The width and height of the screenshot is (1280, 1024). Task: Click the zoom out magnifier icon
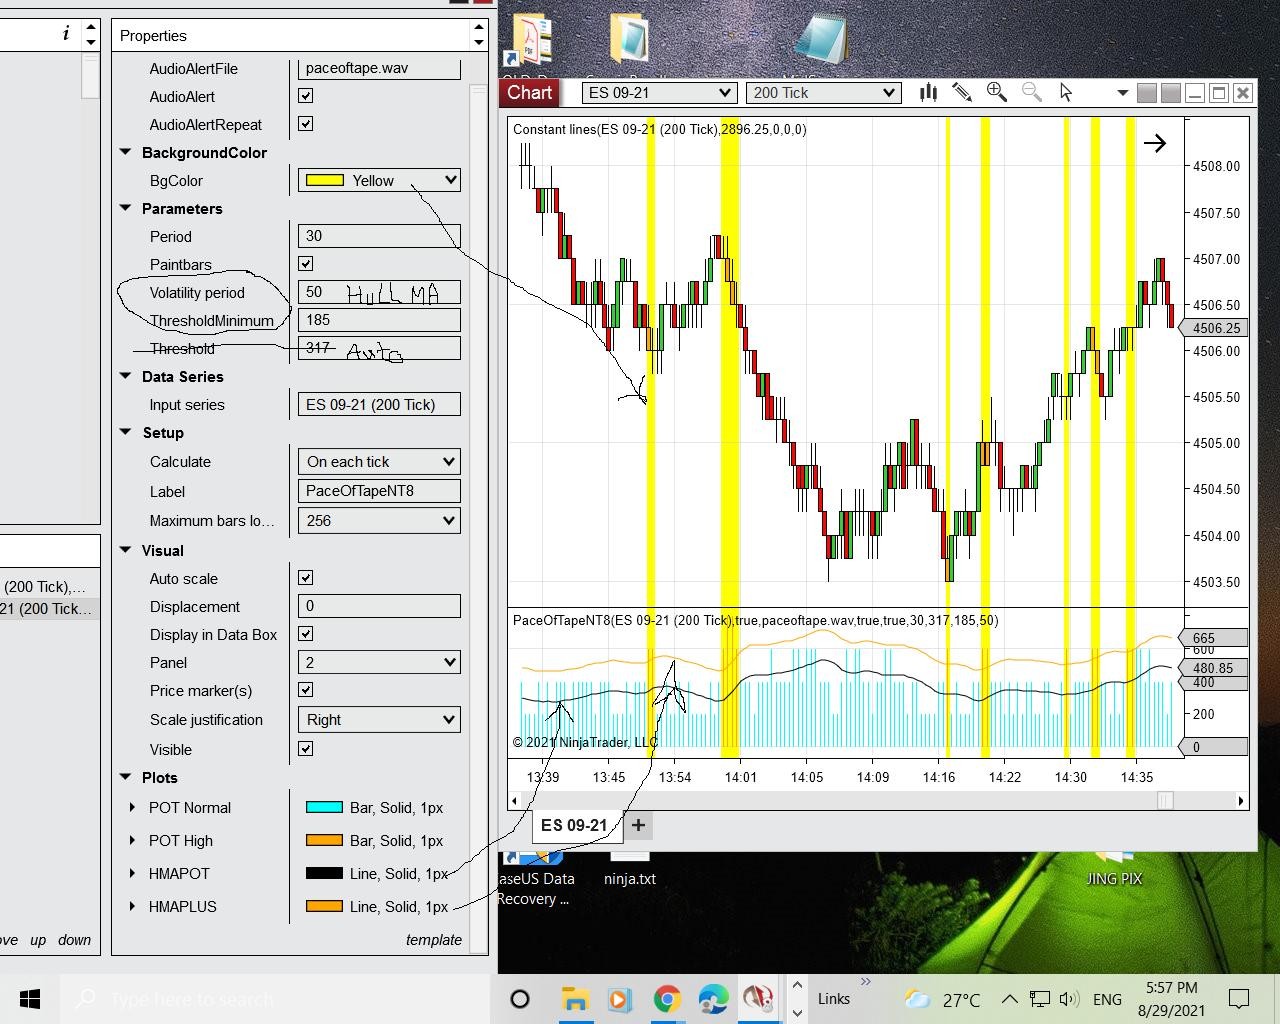(x=1031, y=93)
